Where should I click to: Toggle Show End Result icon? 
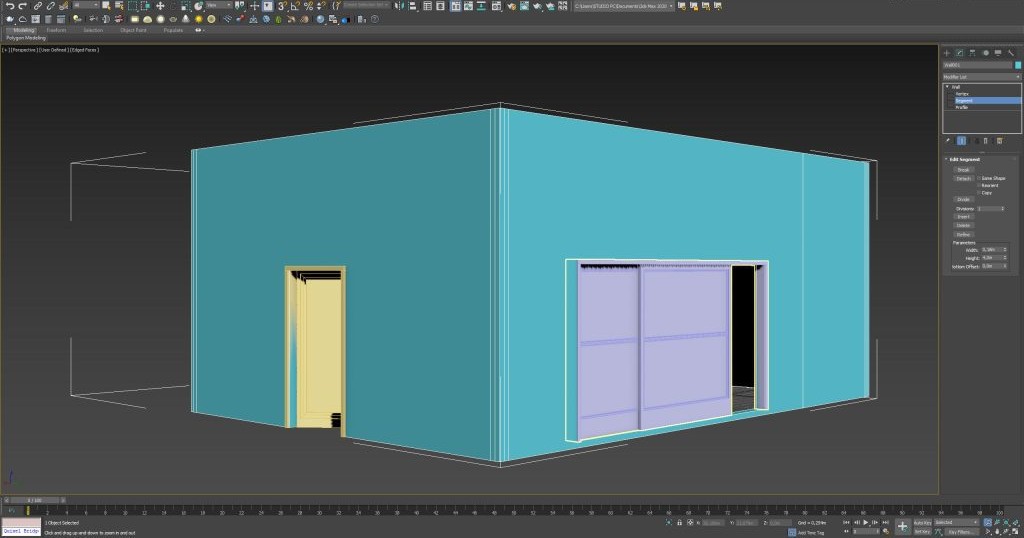point(961,140)
